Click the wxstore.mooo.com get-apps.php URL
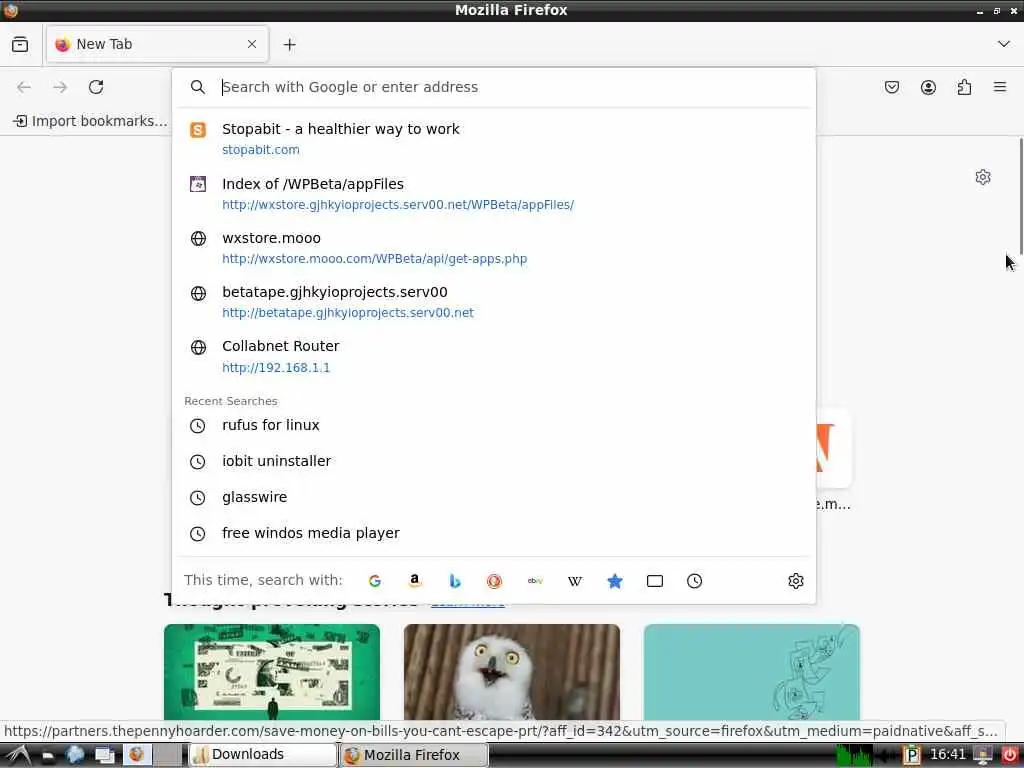The width and height of the screenshot is (1024, 768). point(374,259)
